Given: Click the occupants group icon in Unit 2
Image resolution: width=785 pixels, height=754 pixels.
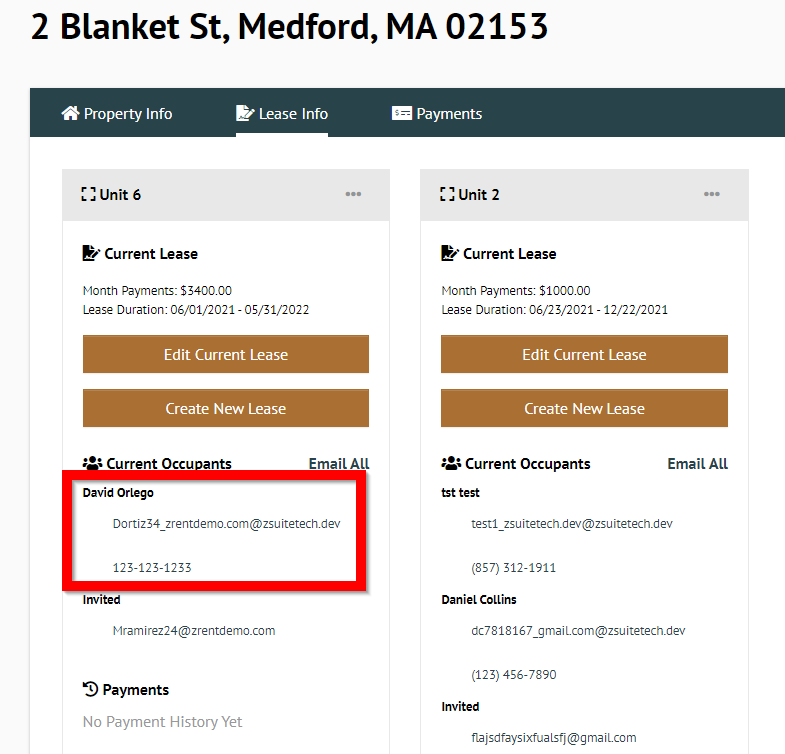Looking at the screenshot, I should tap(451, 464).
